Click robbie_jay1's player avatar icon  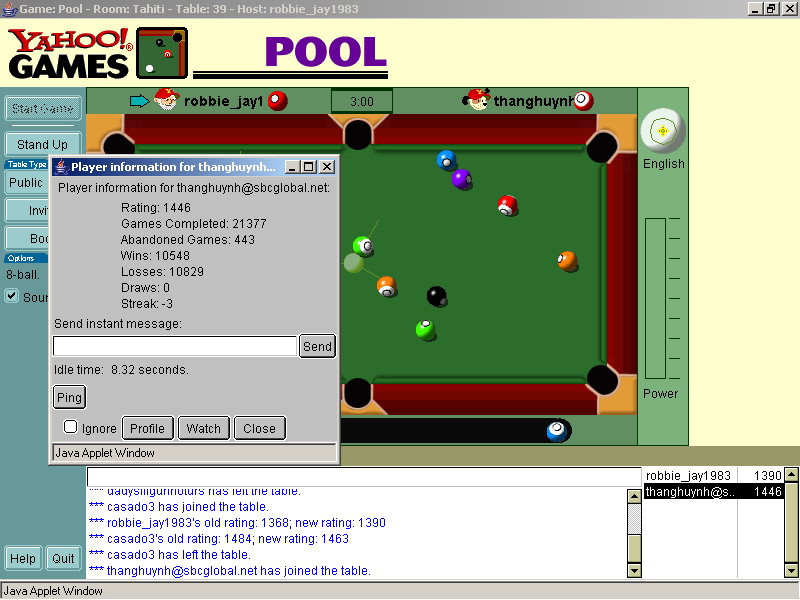click(165, 100)
